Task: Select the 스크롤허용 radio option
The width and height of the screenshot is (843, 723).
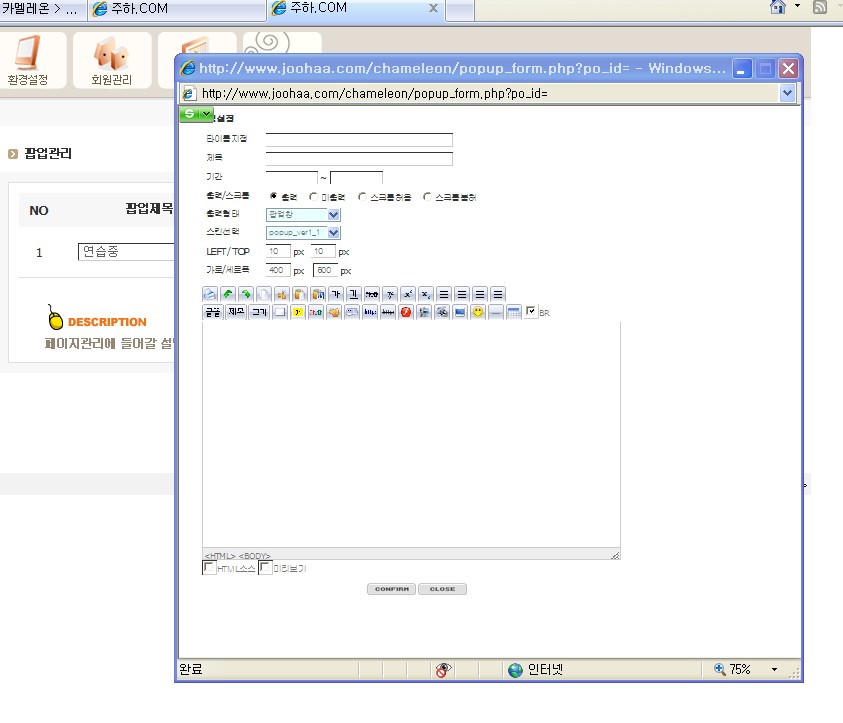Action: click(x=362, y=197)
